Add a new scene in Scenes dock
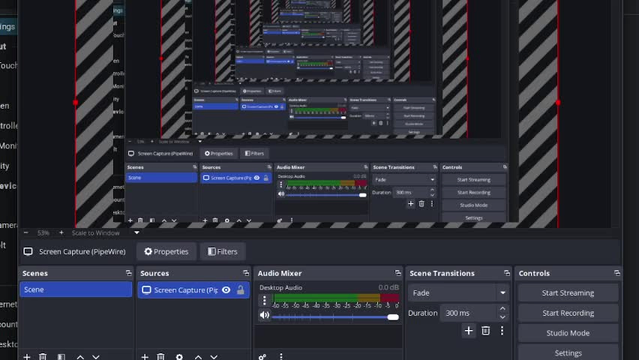This screenshot has height=360, width=639. click(x=27, y=357)
